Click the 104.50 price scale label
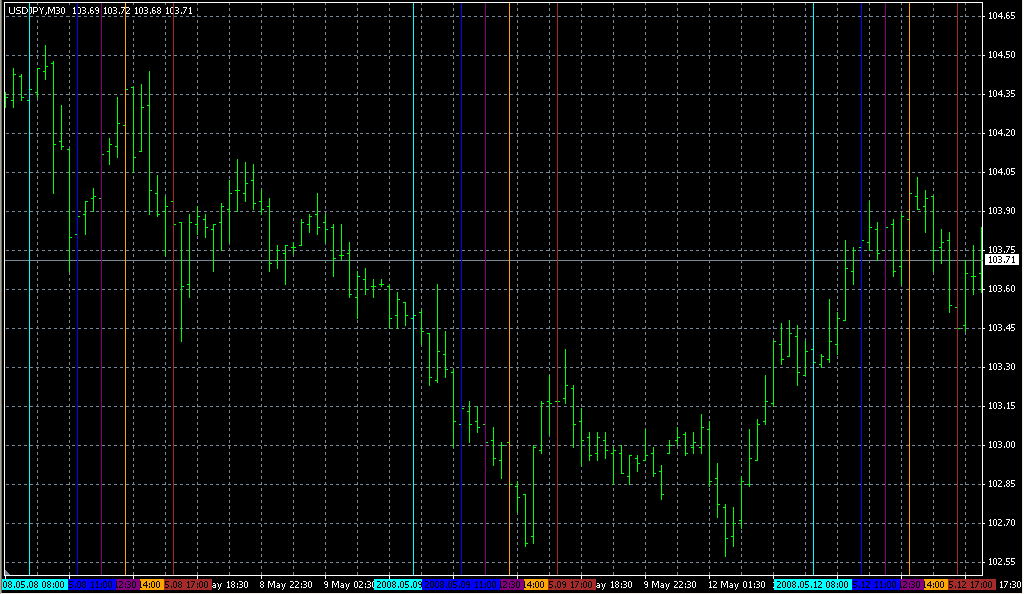1024x594 pixels. (1001, 55)
